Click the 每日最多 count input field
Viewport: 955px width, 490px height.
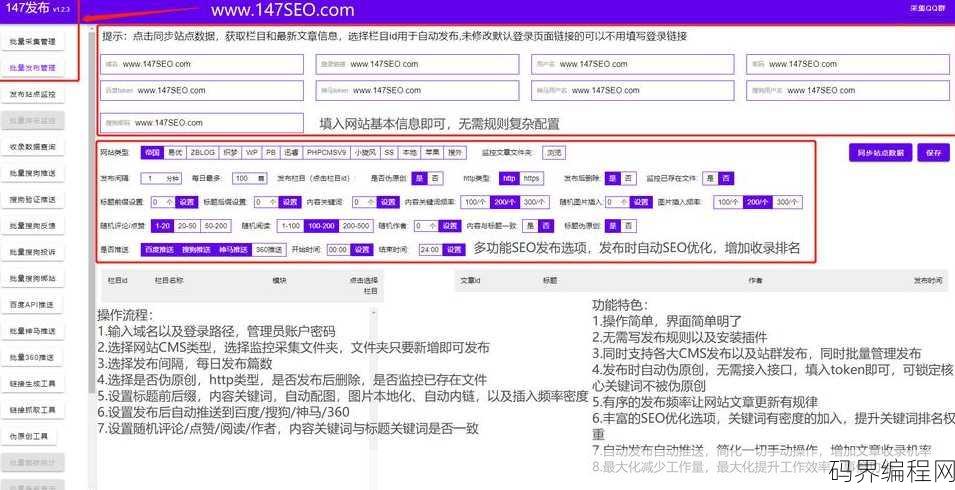(250, 178)
